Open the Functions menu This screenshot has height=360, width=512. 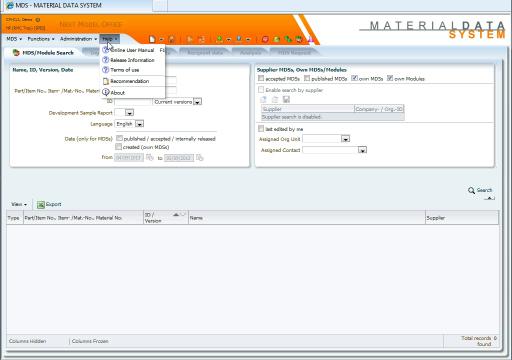pos(41,39)
